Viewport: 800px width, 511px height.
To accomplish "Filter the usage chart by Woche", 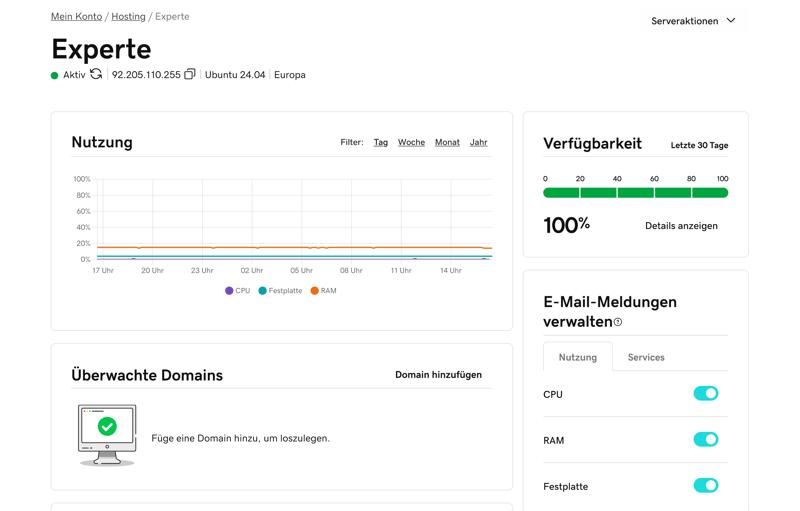I will [x=411, y=143].
